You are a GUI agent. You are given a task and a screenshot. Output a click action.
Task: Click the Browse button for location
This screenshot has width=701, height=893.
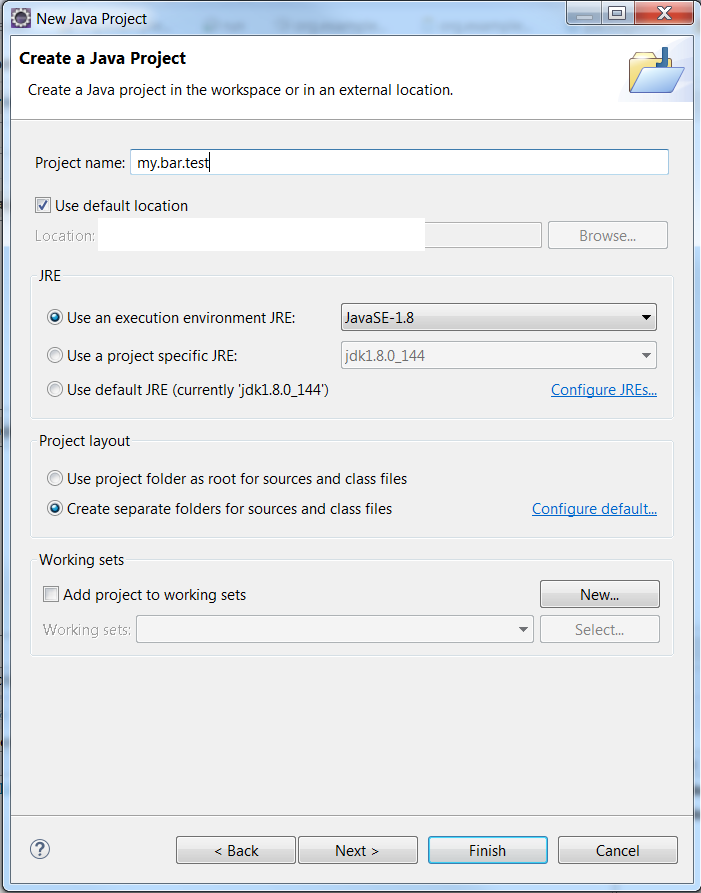coord(607,234)
